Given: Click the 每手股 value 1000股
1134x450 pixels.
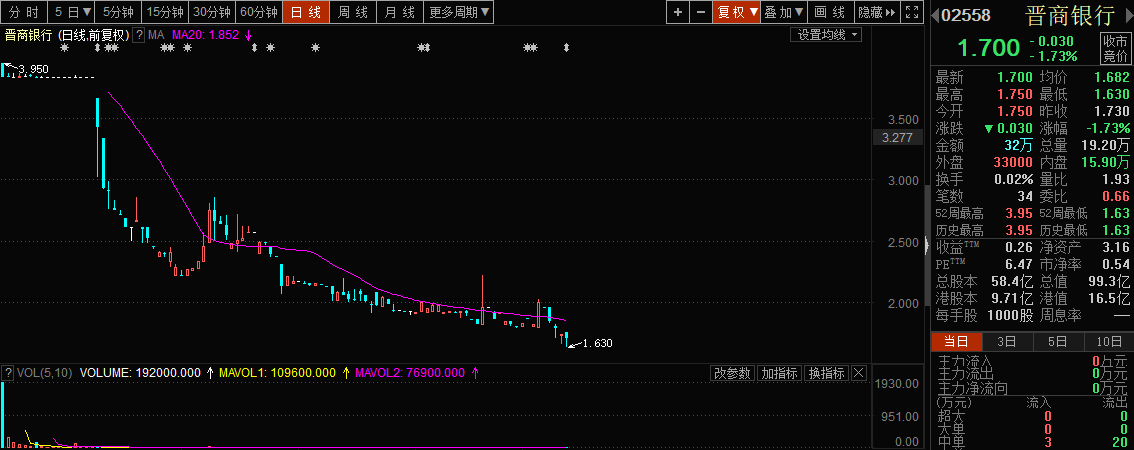Looking at the screenshot, I should (1010, 316).
